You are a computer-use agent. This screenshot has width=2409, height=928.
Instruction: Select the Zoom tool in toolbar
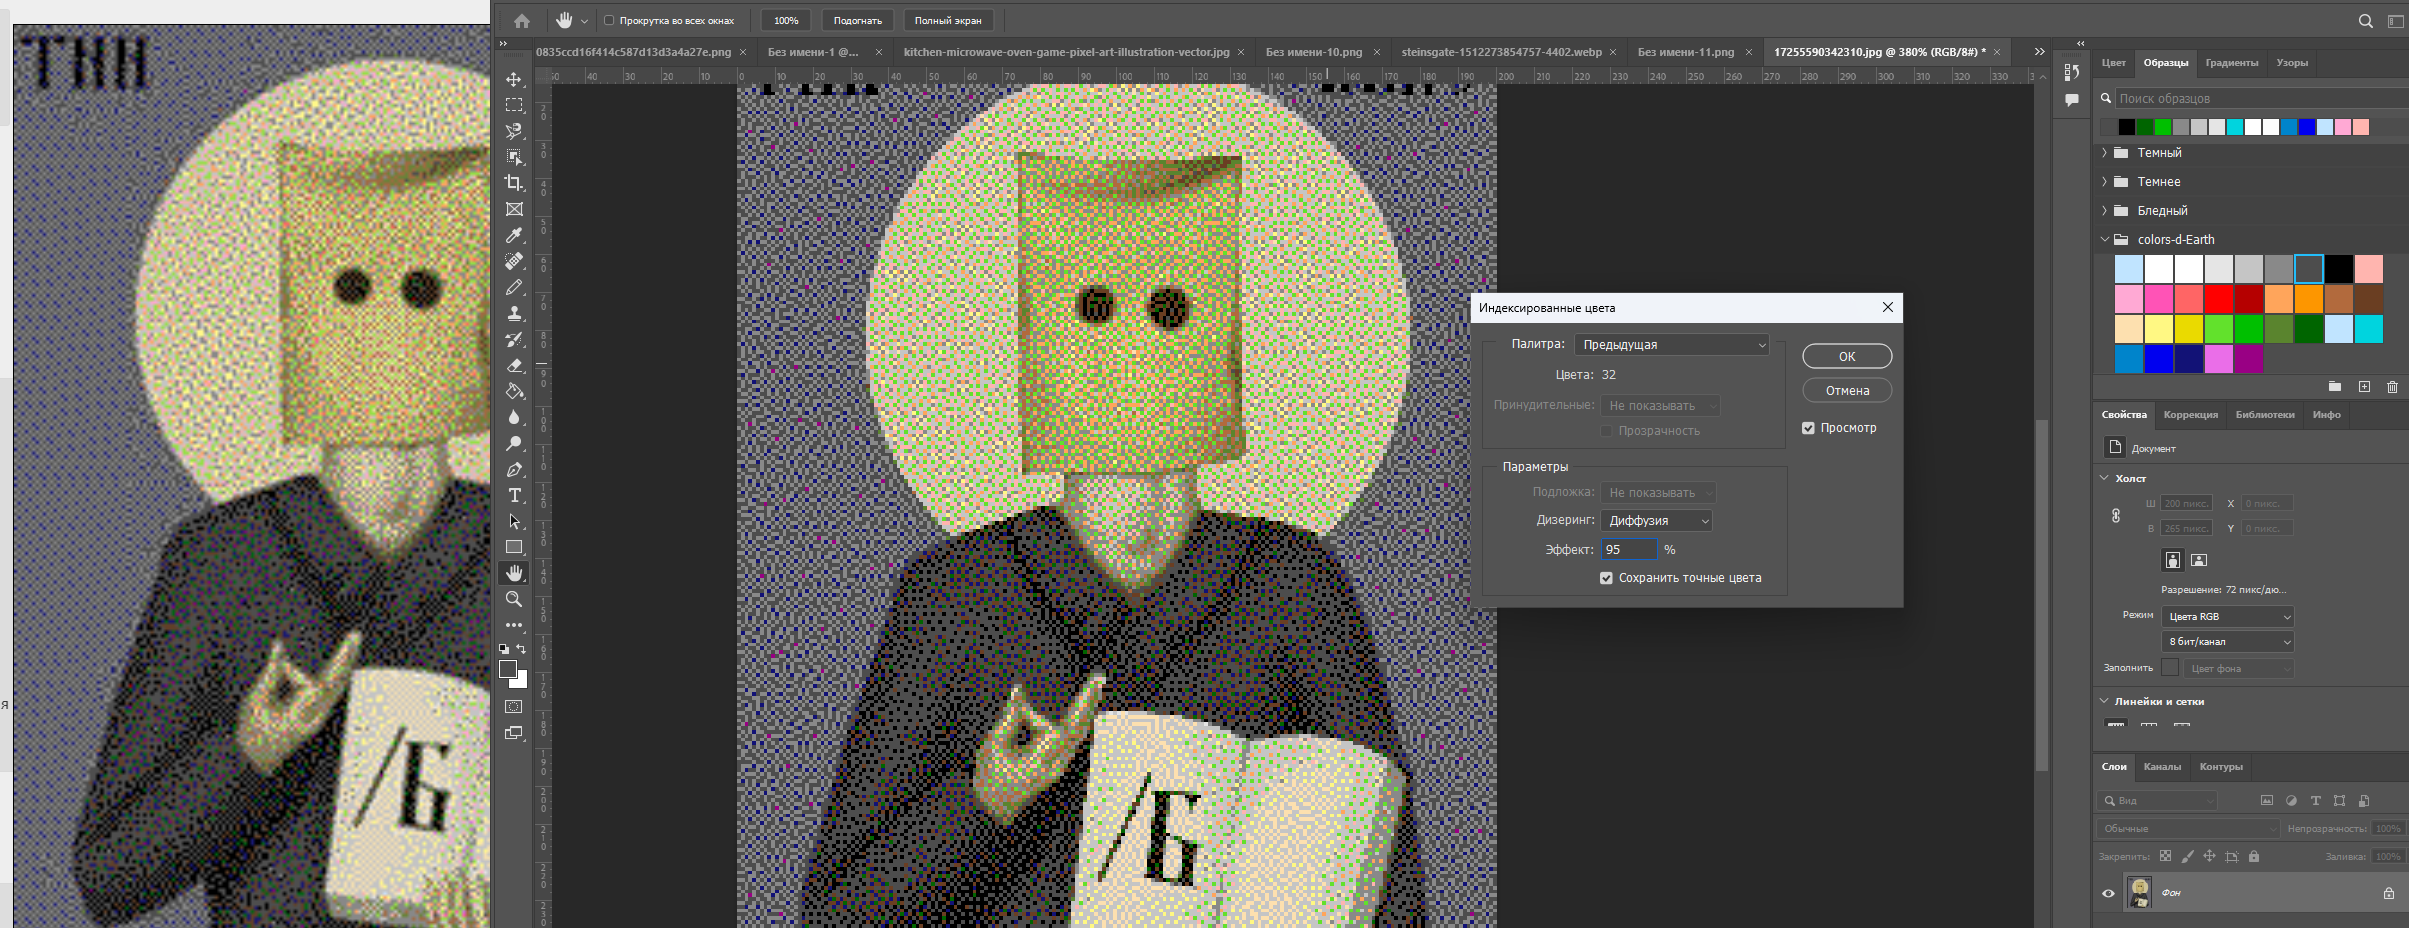[x=514, y=599]
